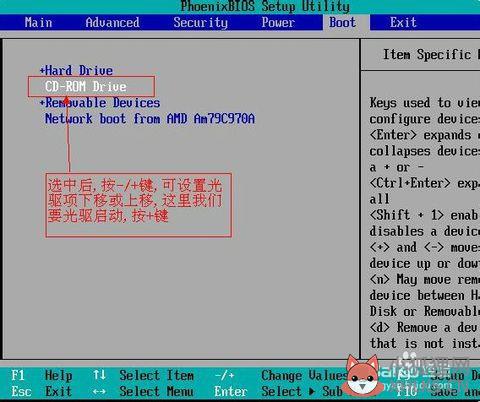
Task: Click the Esc Exit key legend
Action: tap(42, 391)
